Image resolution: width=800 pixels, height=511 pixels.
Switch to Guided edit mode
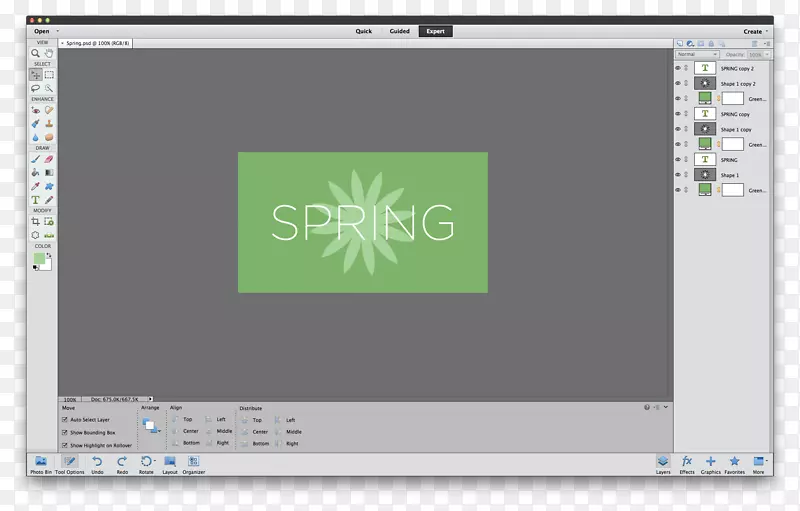click(x=399, y=31)
